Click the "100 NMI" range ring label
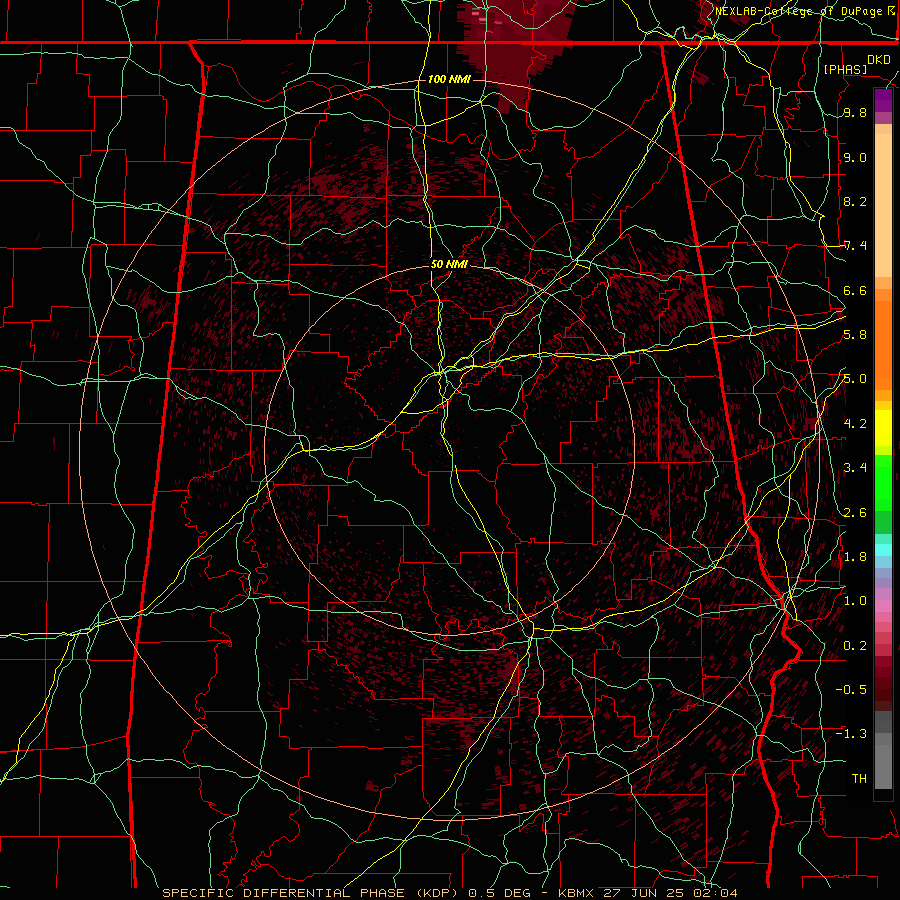Image resolution: width=900 pixels, height=900 pixels. (449, 79)
